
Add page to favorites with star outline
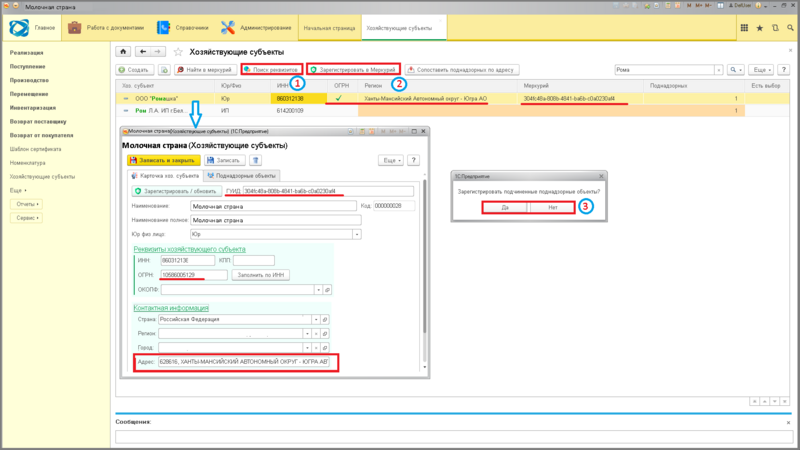[x=178, y=52]
